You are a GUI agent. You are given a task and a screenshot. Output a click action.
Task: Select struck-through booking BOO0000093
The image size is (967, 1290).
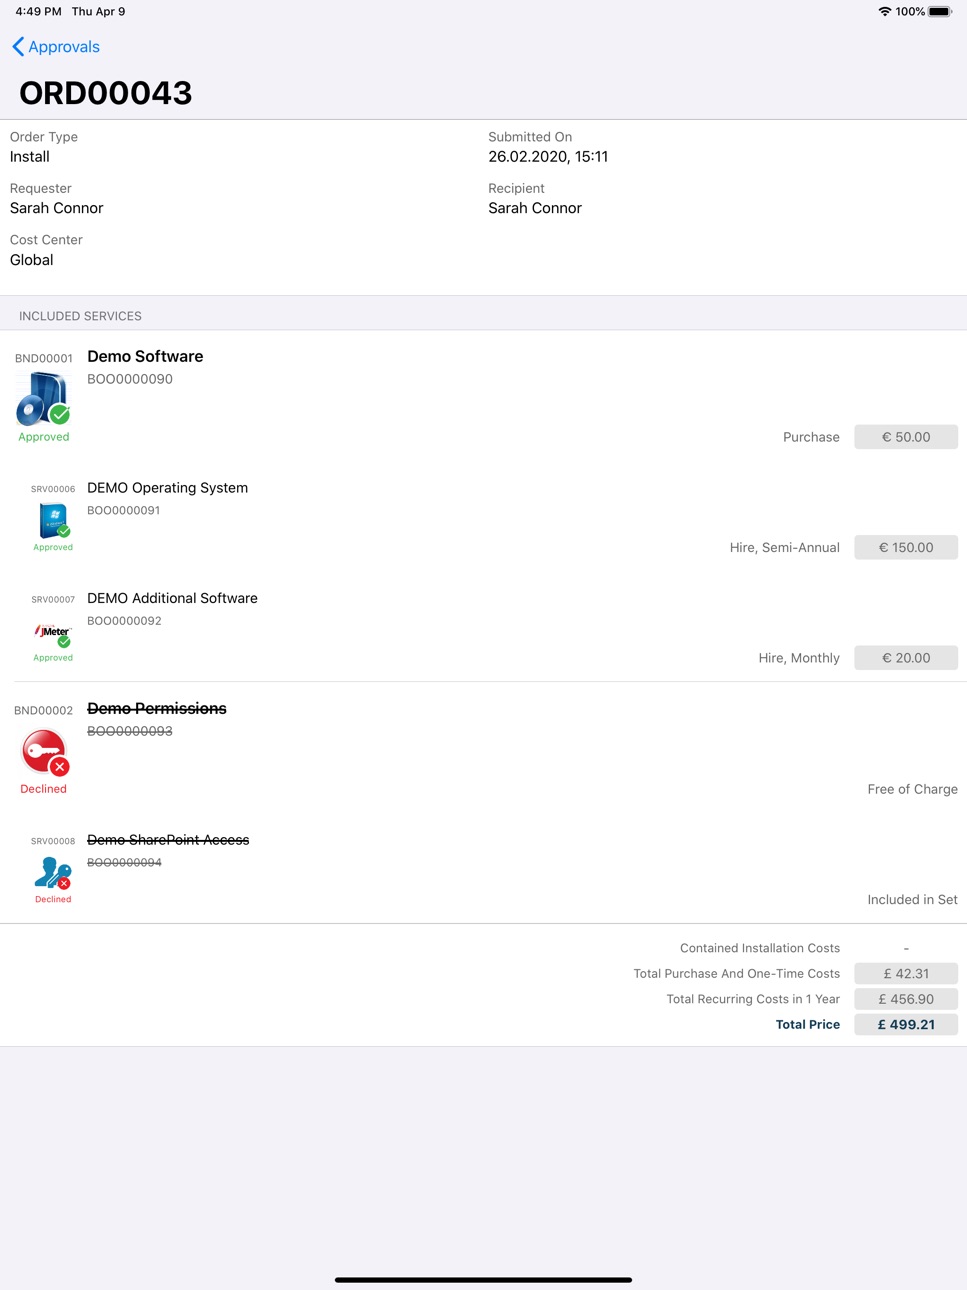[x=130, y=731]
